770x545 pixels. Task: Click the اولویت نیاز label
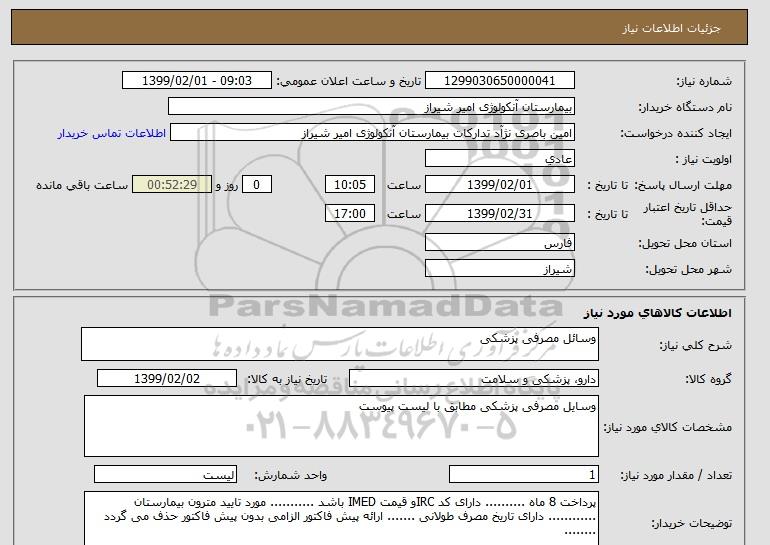704,159
